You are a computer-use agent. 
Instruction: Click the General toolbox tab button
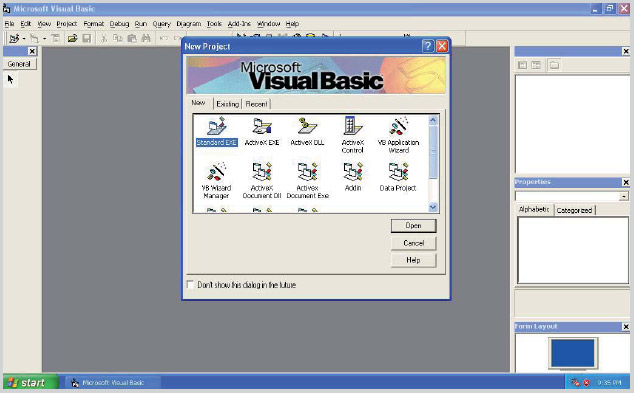point(19,64)
